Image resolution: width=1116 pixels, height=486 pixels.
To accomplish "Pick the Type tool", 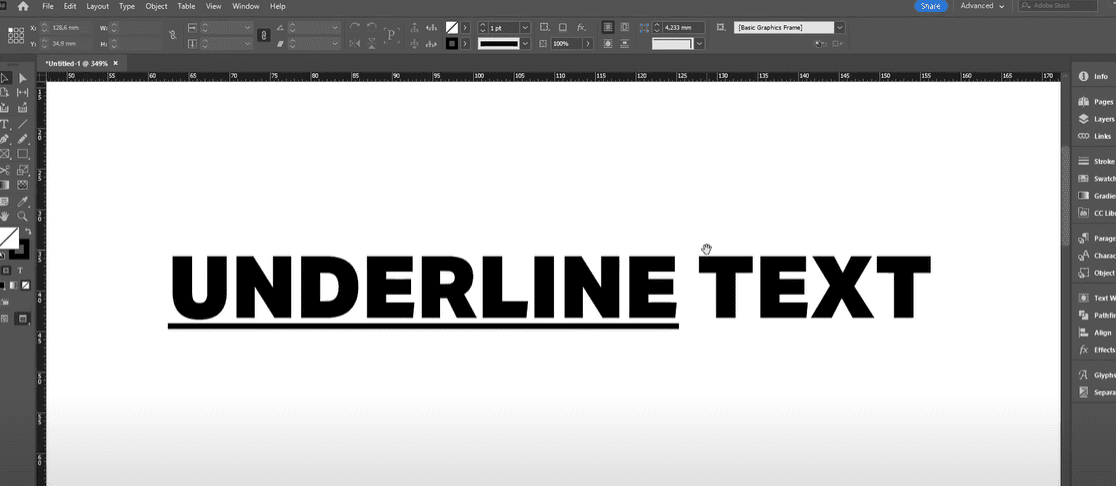I will coord(5,124).
